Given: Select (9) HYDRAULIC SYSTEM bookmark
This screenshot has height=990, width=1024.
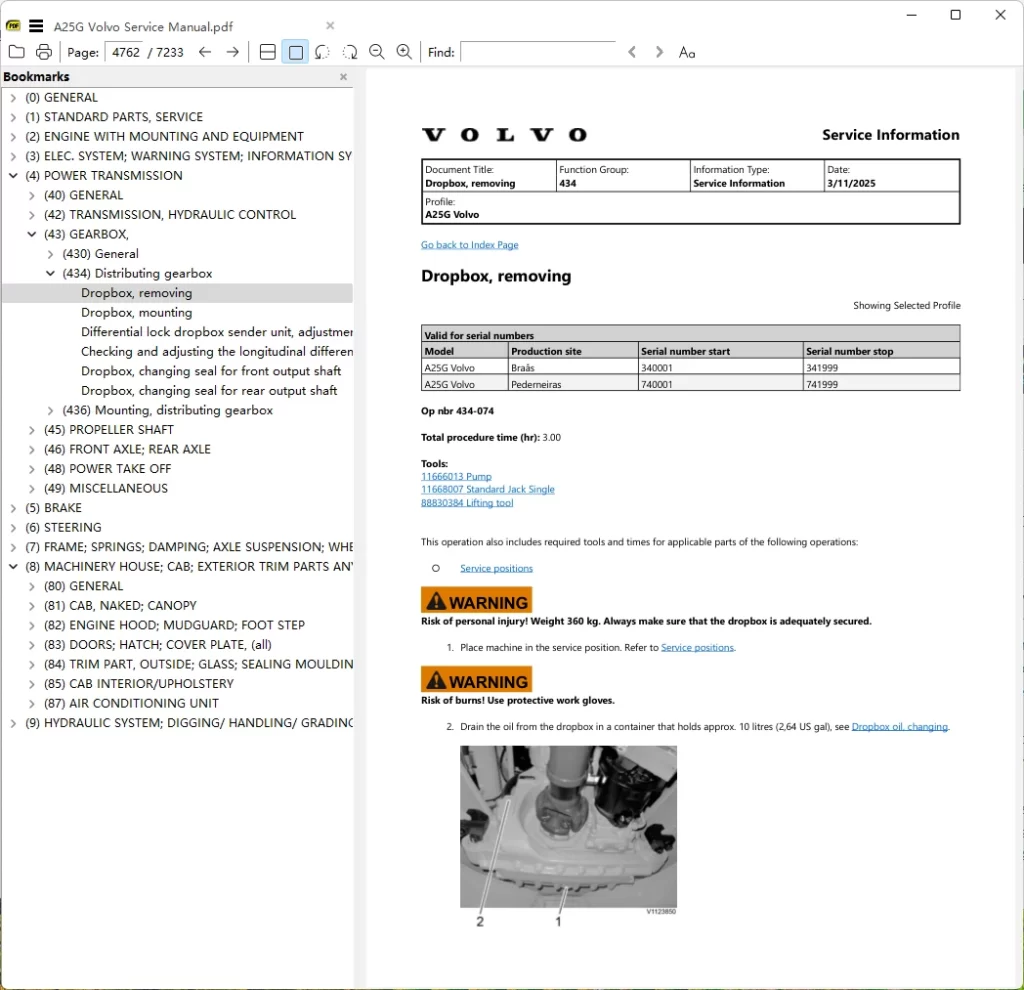Looking at the screenshot, I should tap(189, 723).
